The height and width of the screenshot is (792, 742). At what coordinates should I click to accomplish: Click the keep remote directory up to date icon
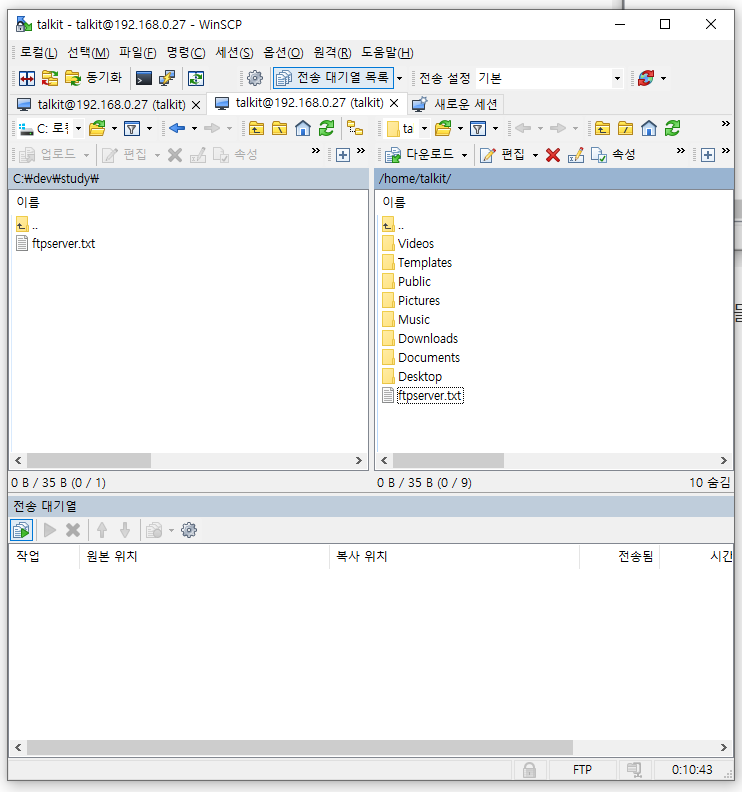(196, 78)
